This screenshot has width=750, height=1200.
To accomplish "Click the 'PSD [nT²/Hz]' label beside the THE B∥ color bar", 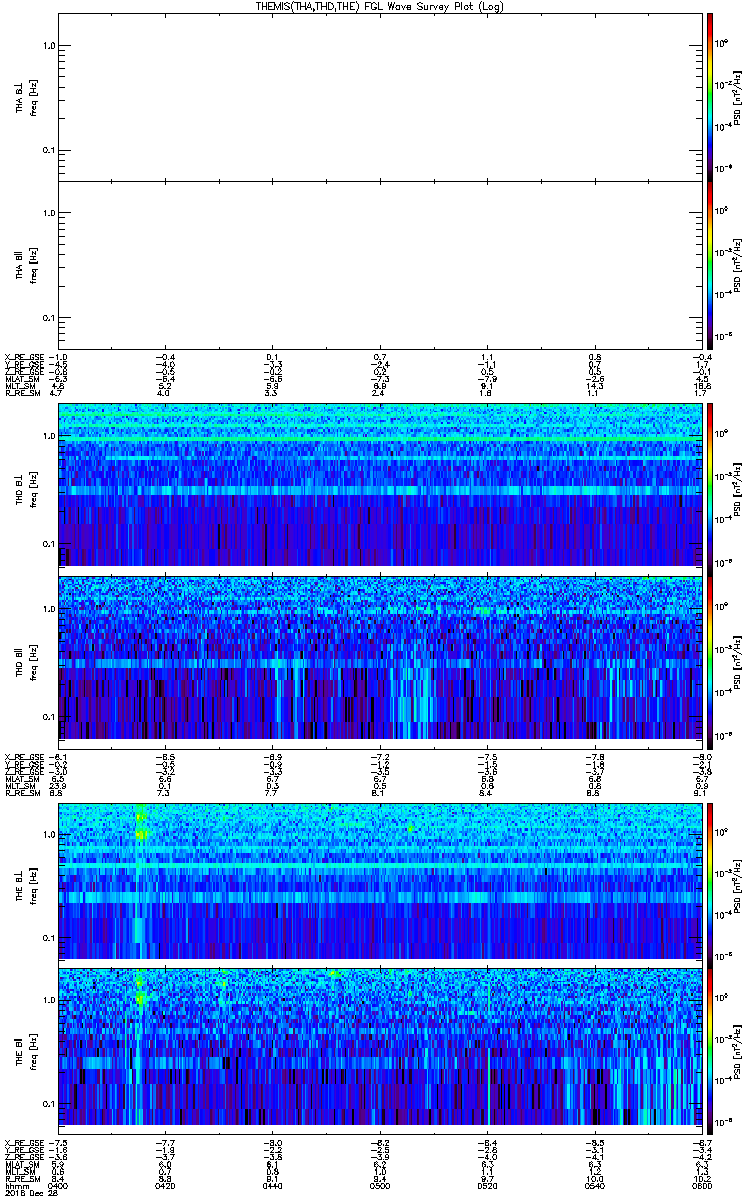I will 735,1050.
